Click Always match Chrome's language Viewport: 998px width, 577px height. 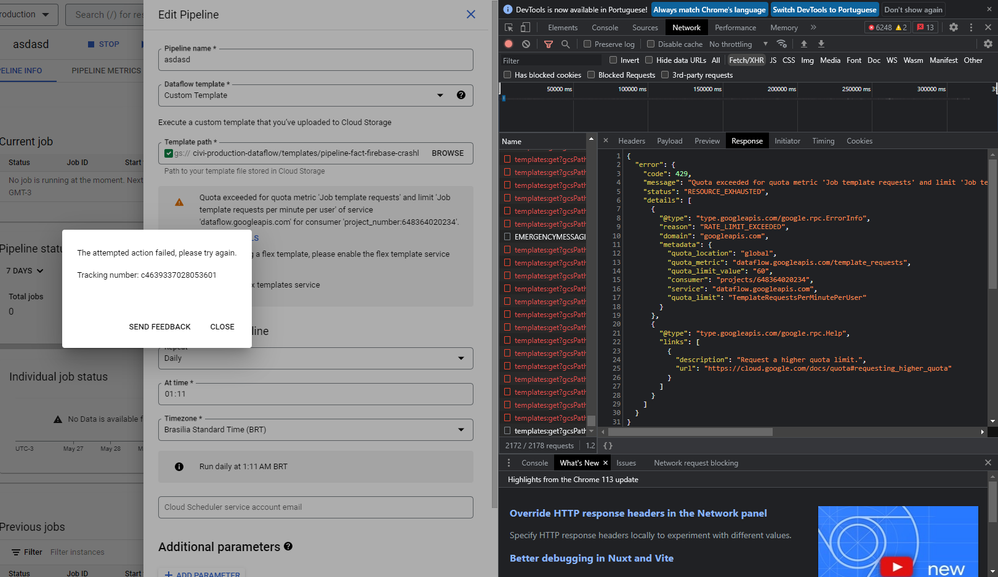[x=709, y=10]
